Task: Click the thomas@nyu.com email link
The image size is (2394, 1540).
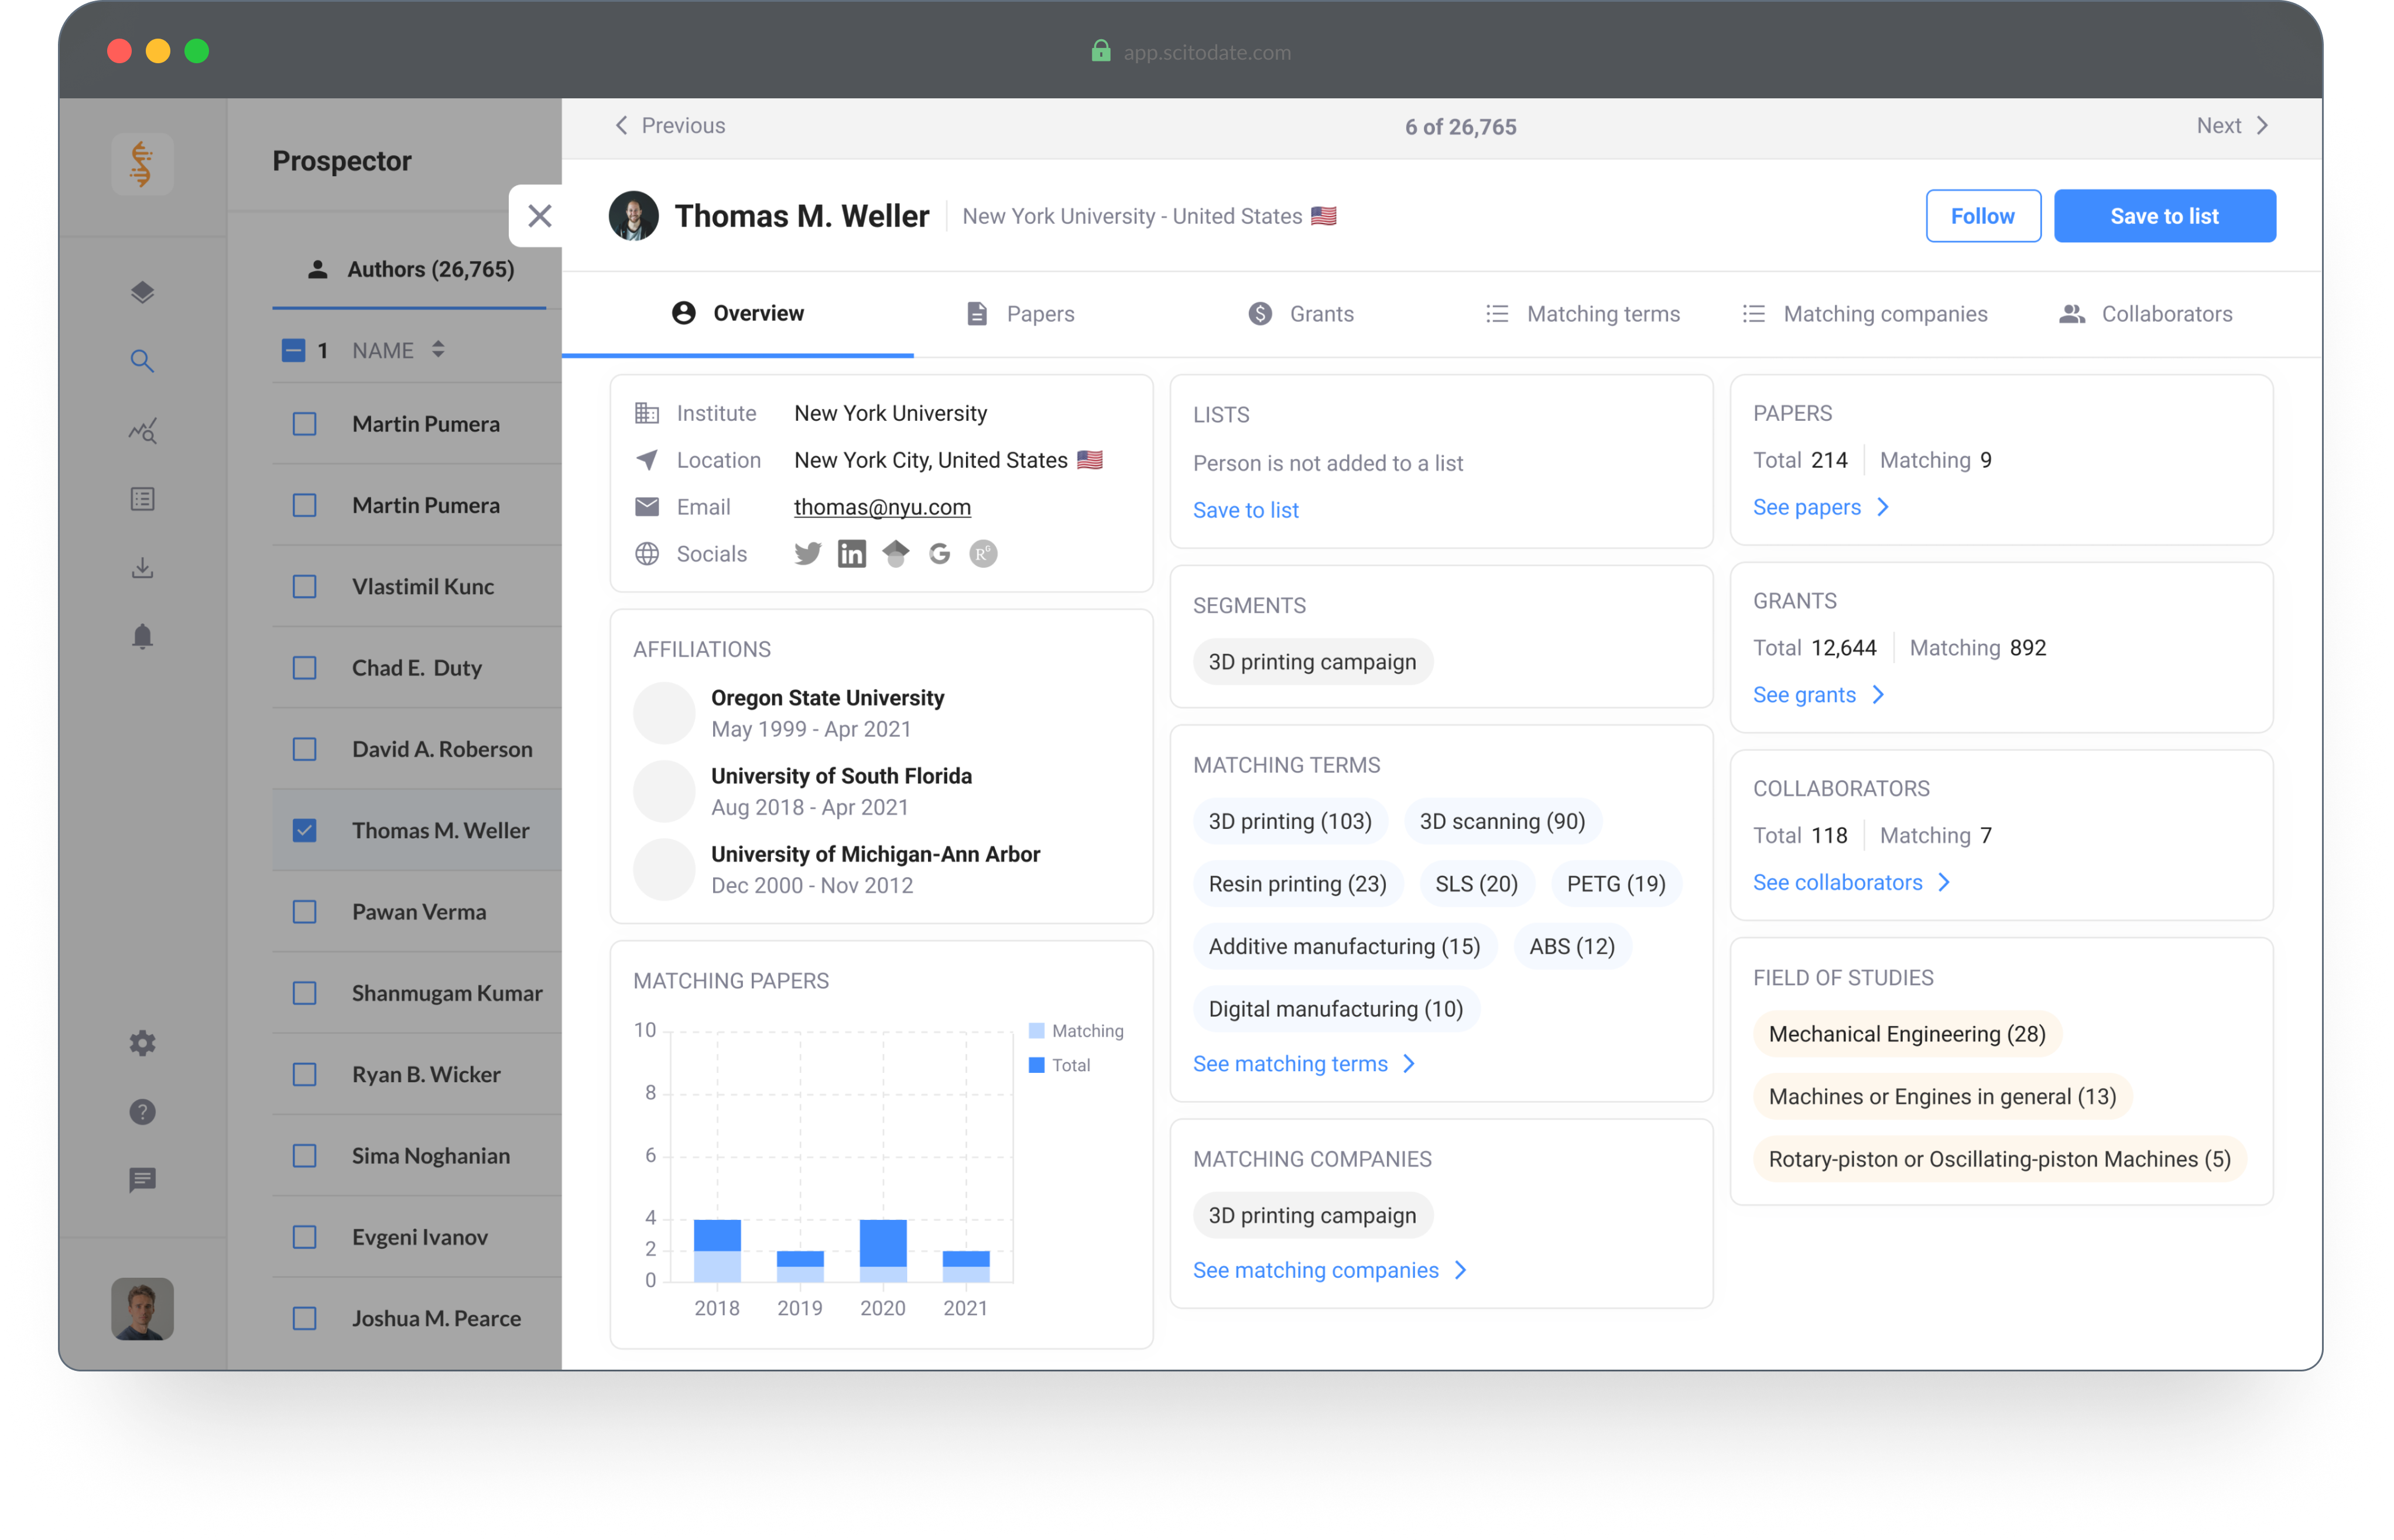Action: [x=882, y=507]
